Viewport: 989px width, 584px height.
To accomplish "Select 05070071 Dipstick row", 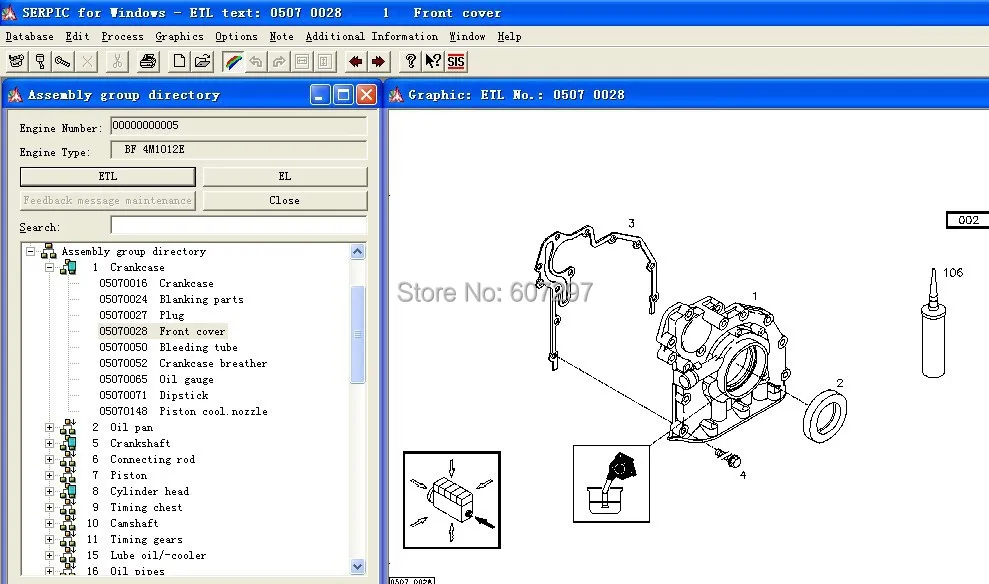I will [154, 395].
